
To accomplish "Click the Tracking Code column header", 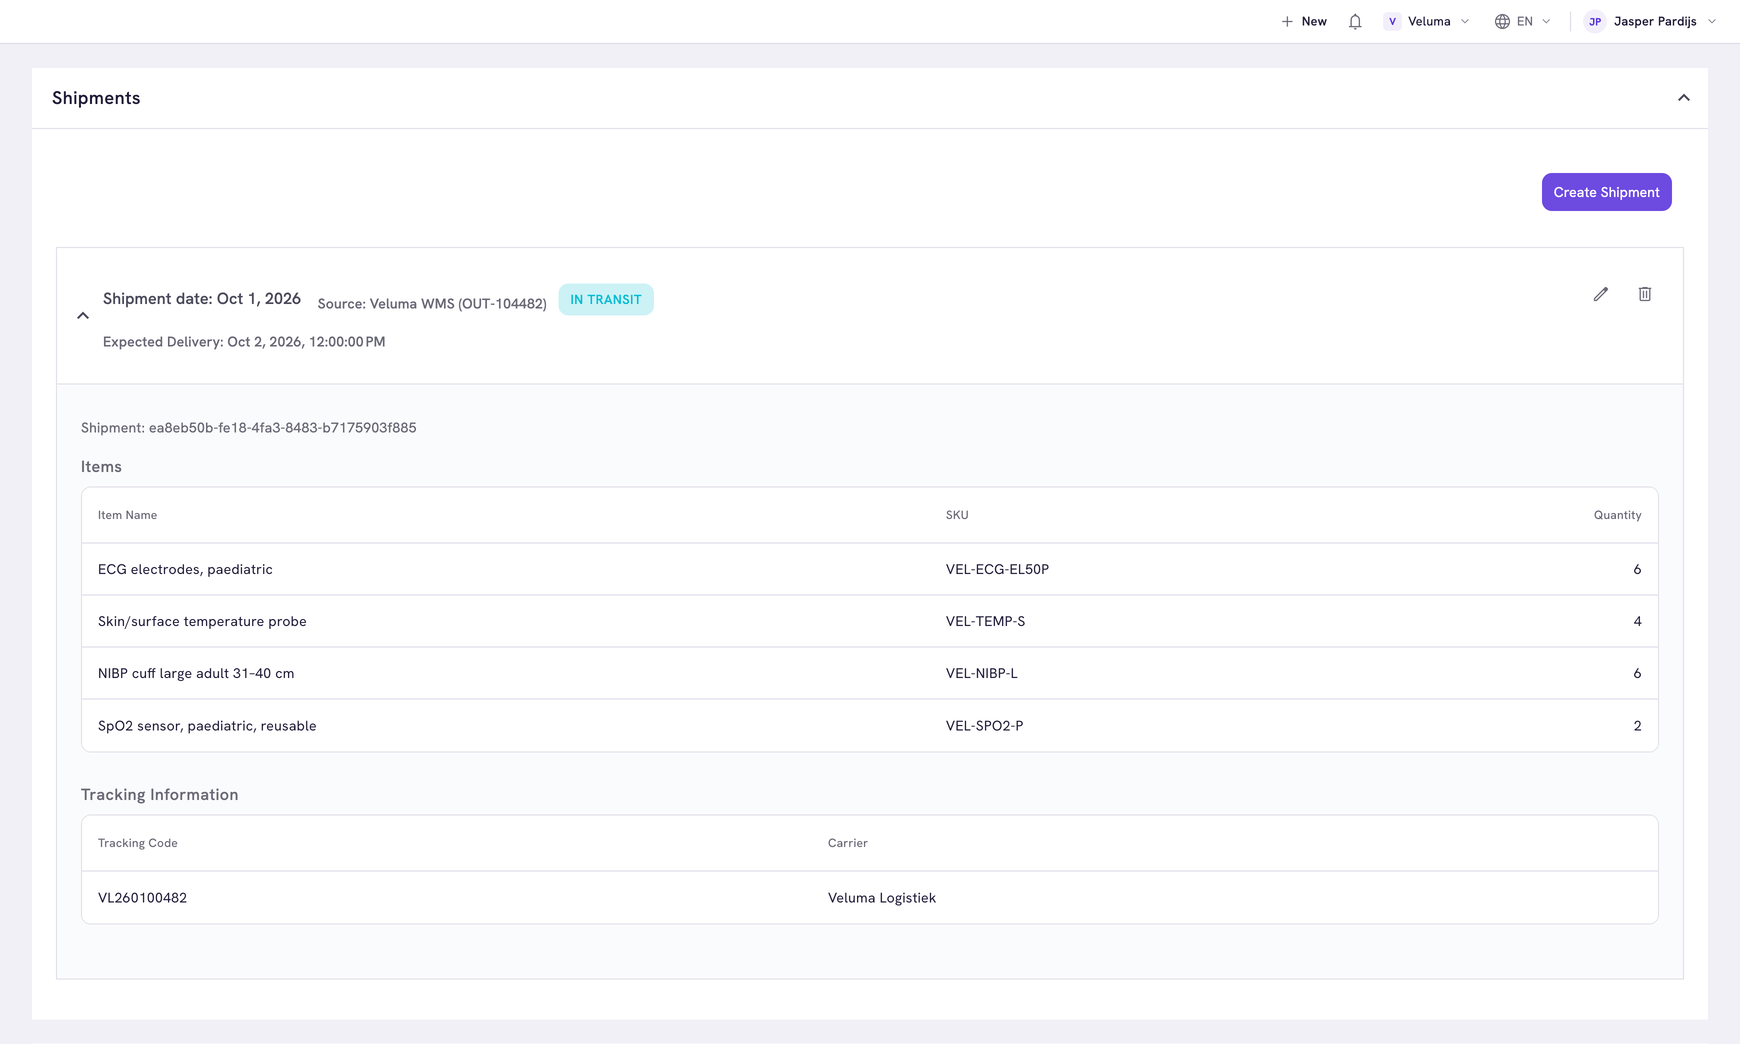I will 137,843.
